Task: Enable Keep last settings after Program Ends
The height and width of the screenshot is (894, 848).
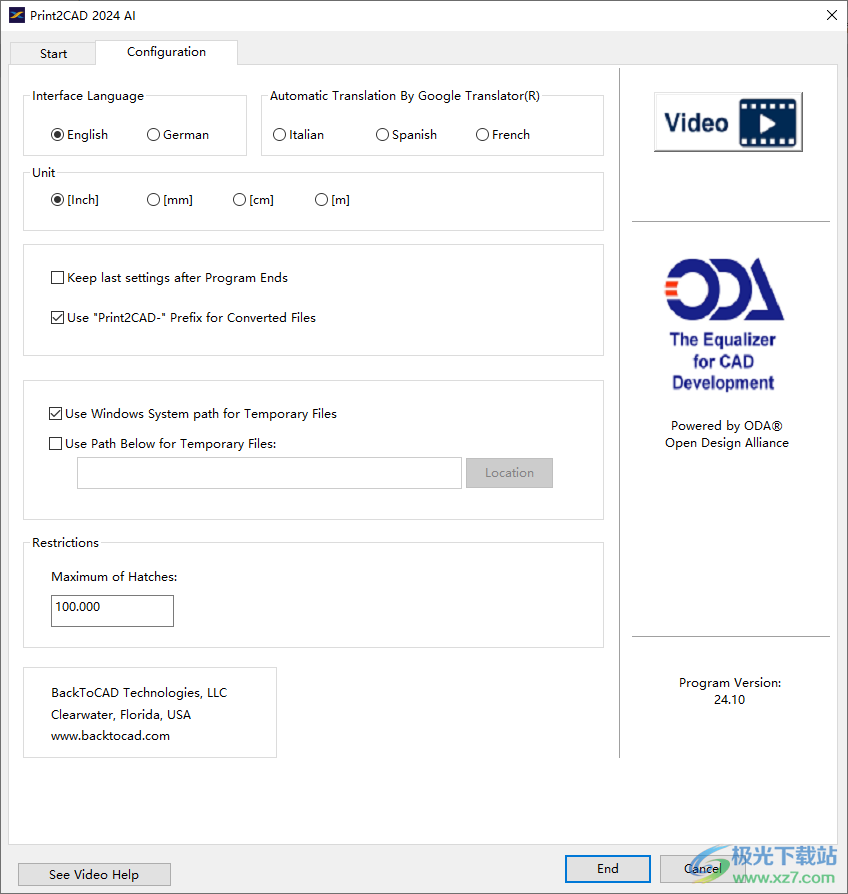Action: tap(169, 278)
